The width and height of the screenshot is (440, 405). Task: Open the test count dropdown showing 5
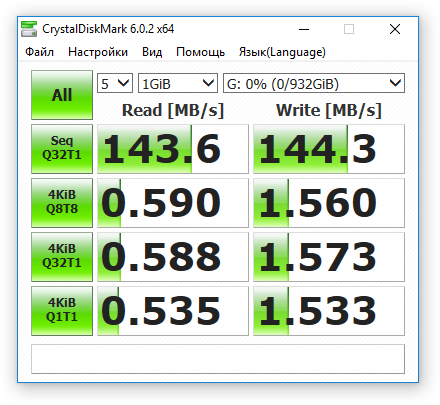coord(115,83)
